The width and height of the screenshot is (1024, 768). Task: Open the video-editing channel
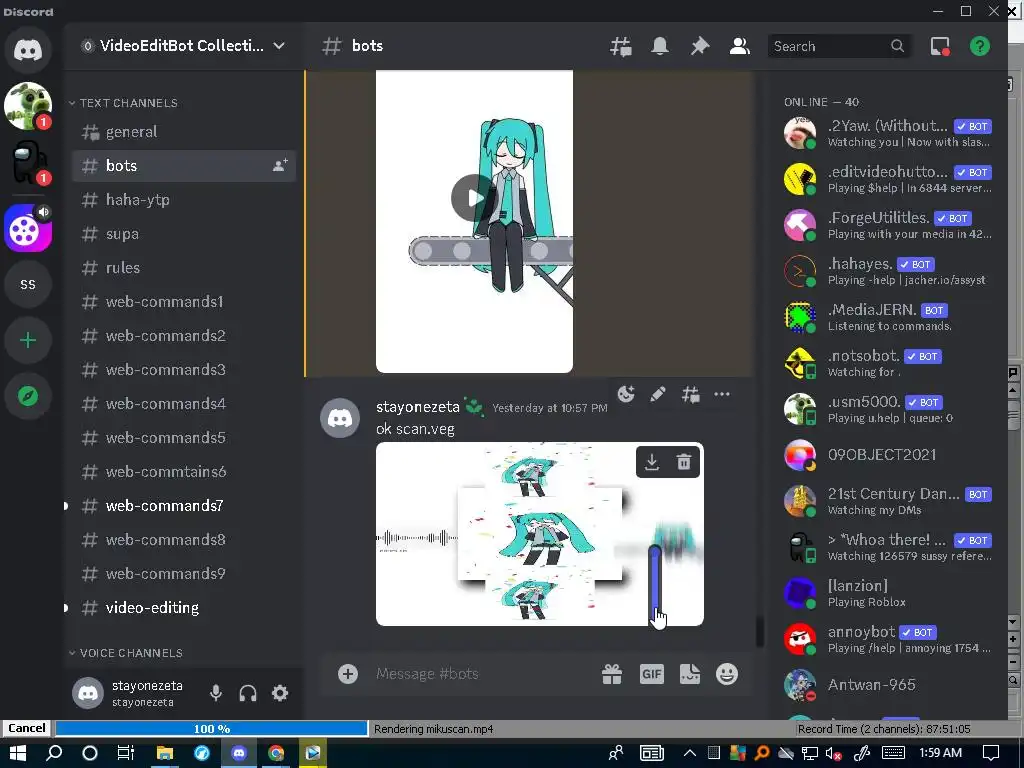click(184, 607)
